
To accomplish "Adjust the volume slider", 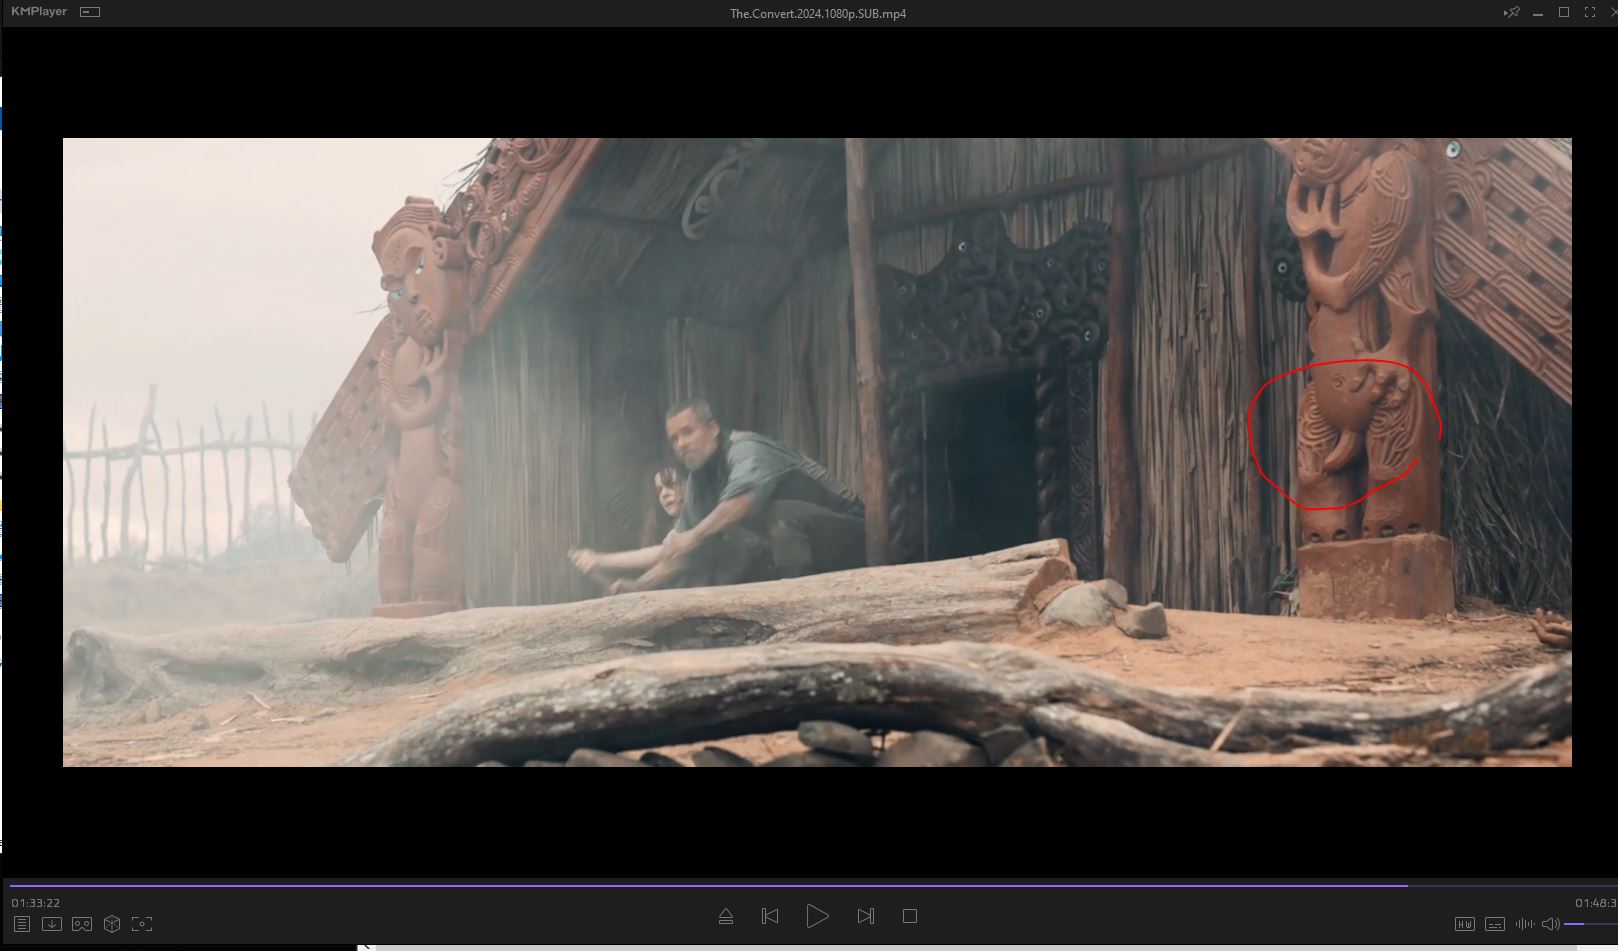I will pyautogui.click(x=1590, y=924).
